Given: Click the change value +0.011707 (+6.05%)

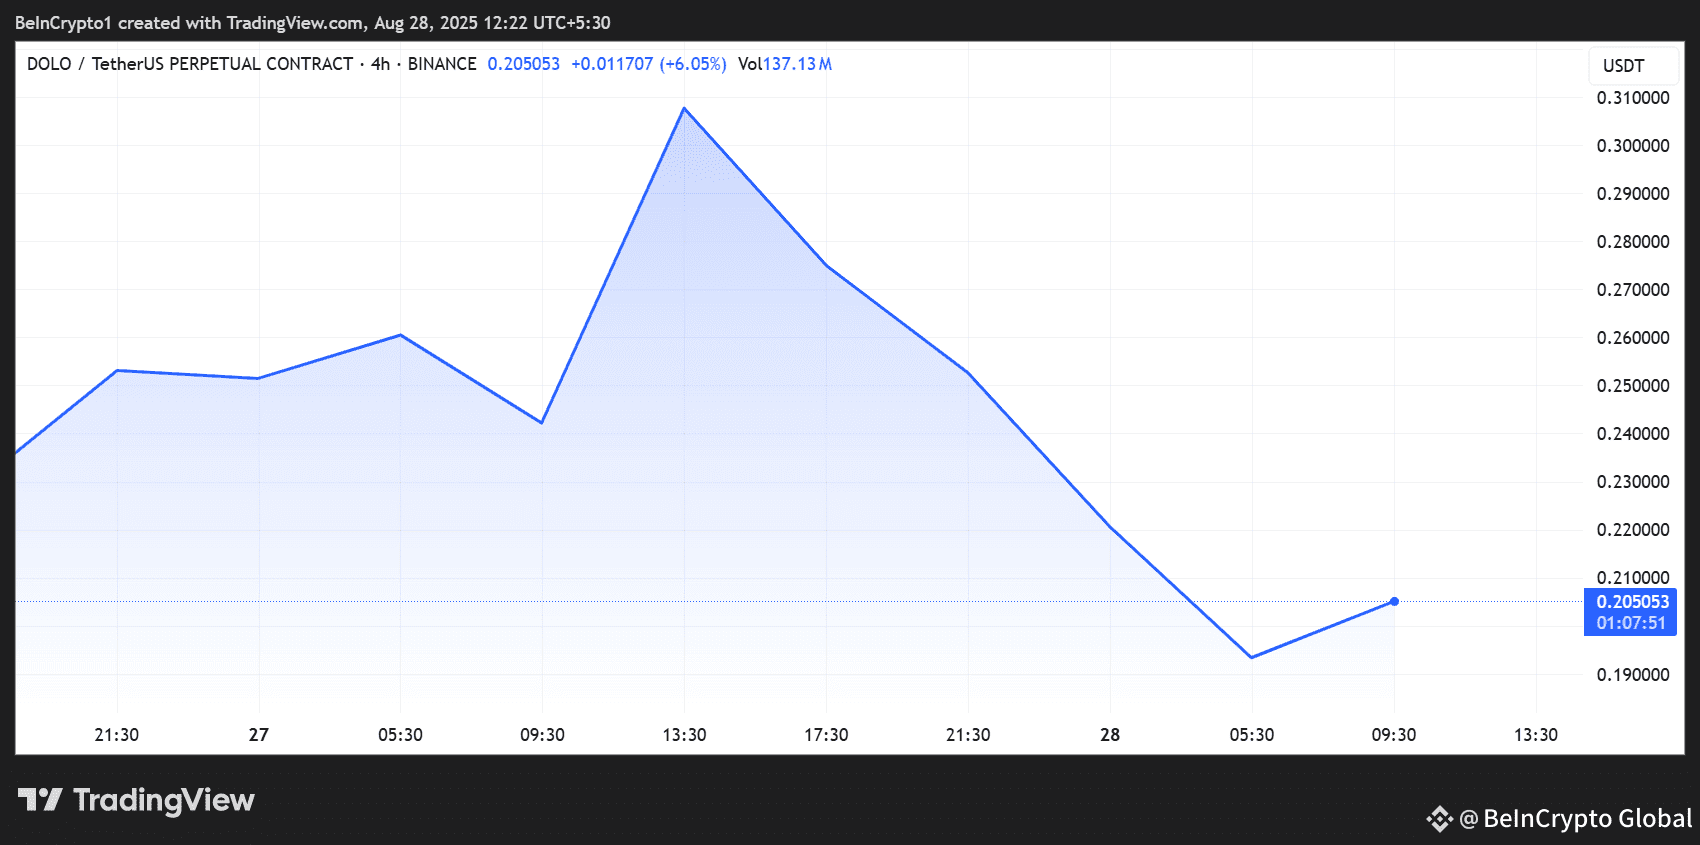Looking at the screenshot, I should (649, 64).
